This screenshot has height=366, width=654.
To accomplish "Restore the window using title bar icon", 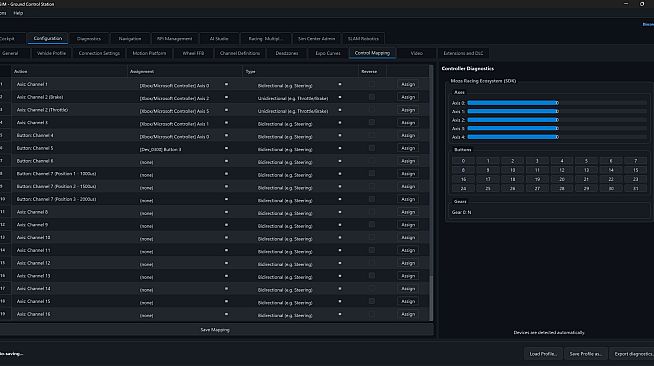I will 642,4.
